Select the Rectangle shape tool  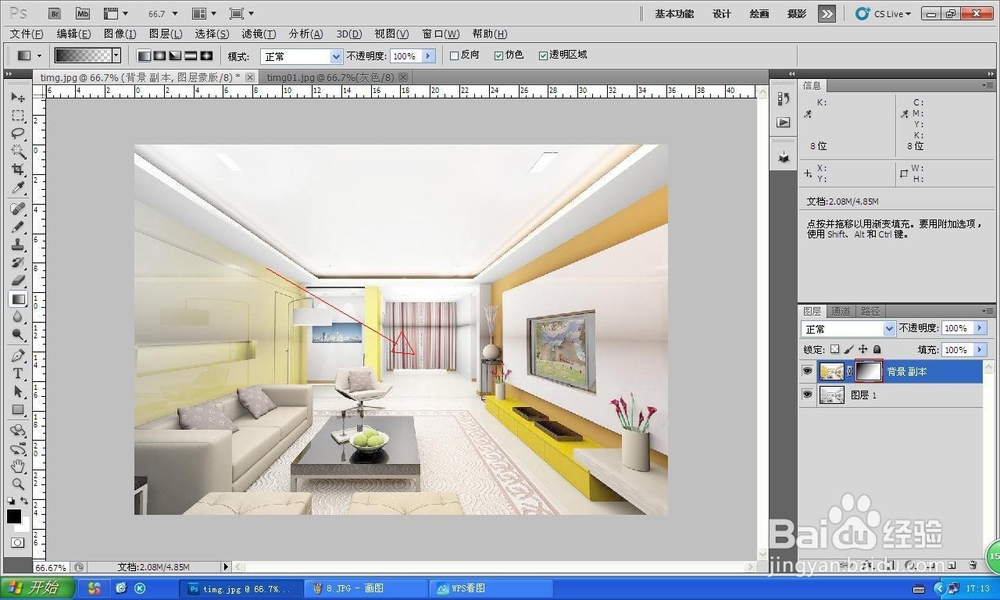[x=18, y=409]
